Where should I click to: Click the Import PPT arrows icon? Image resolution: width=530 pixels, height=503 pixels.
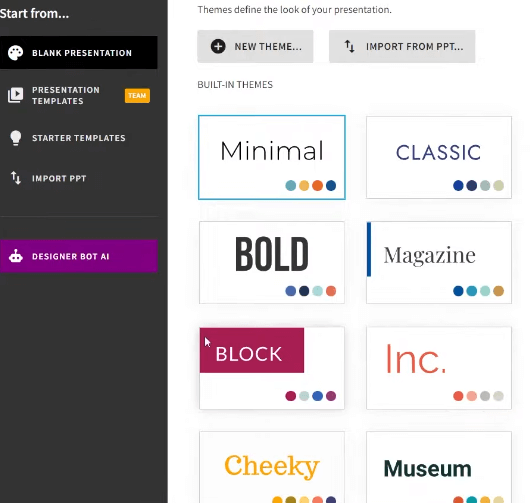coord(16,178)
